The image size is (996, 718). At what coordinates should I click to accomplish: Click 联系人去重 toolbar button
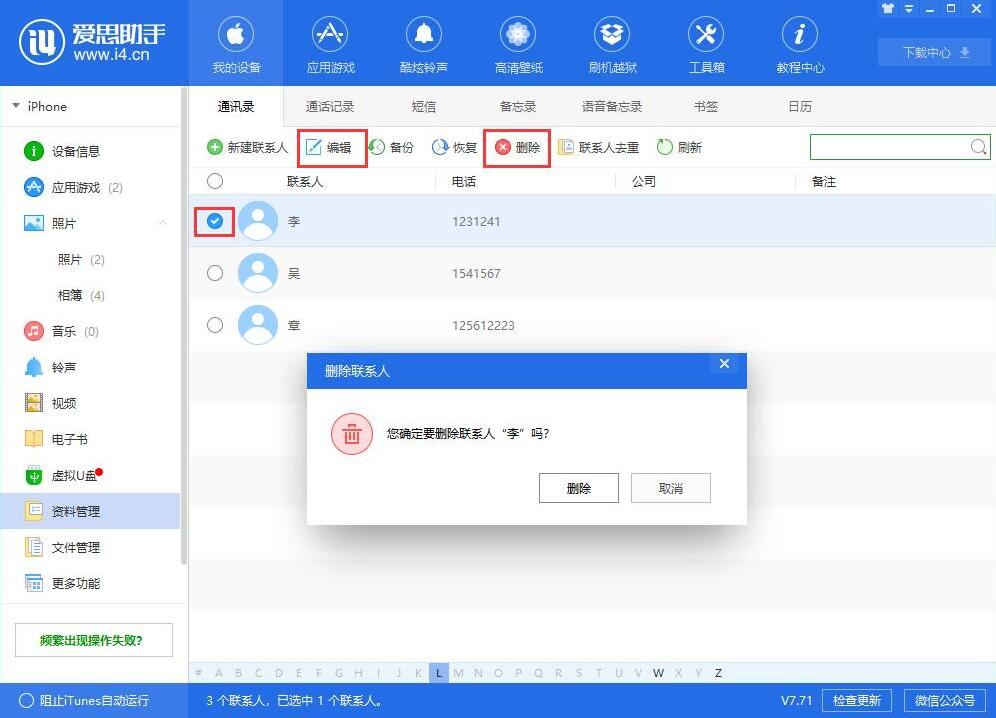pyautogui.click(x=598, y=147)
